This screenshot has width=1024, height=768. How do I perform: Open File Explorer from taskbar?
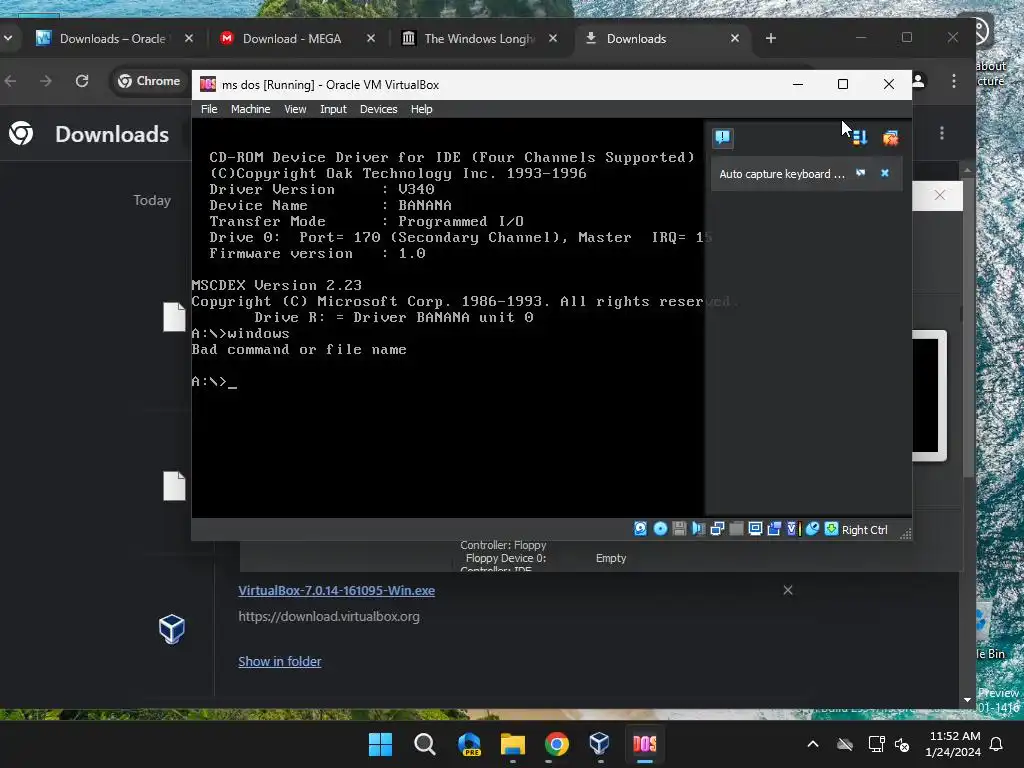click(513, 744)
